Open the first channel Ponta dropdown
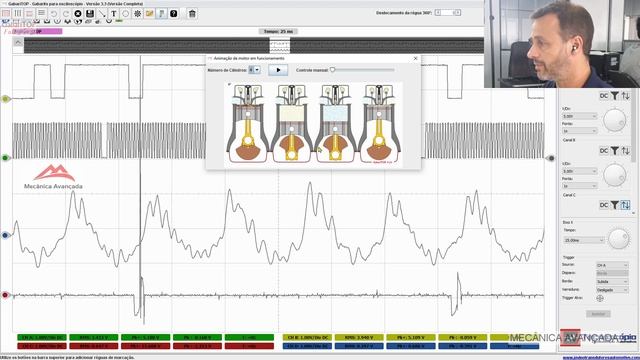The width and height of the screenshot is (640, 360). point(580,131)
